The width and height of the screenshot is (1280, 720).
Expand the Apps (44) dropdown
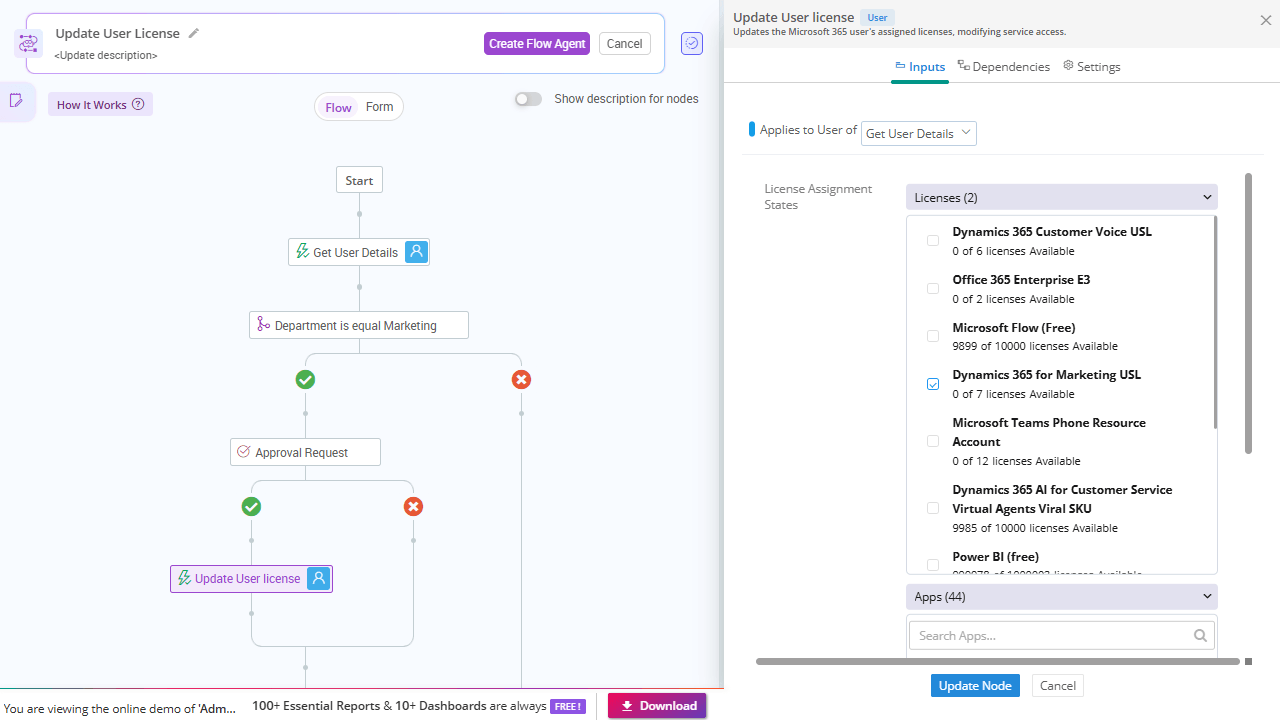1062,597
